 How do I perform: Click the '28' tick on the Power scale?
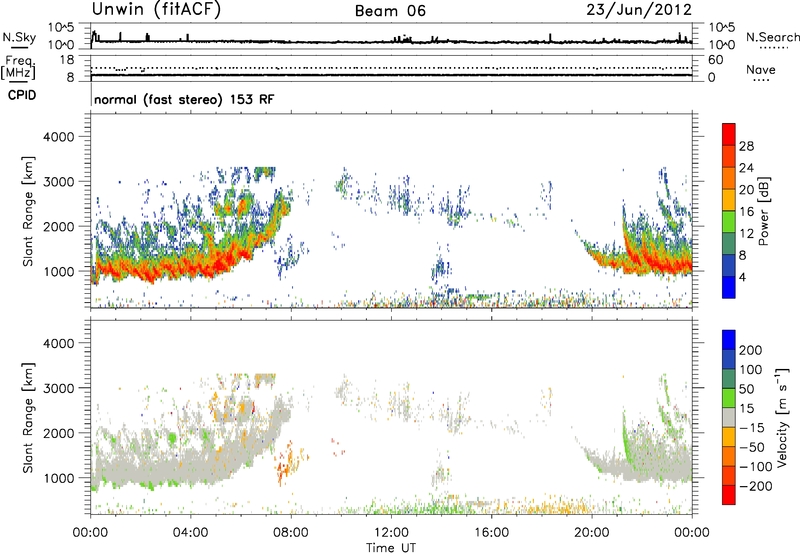pyautogui.click(x=746, y=146)
